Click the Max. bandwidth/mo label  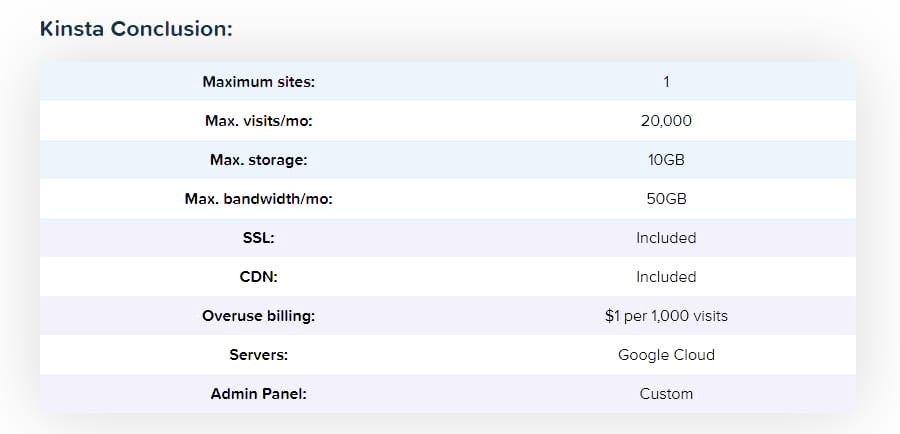click(x=258, y=199)
